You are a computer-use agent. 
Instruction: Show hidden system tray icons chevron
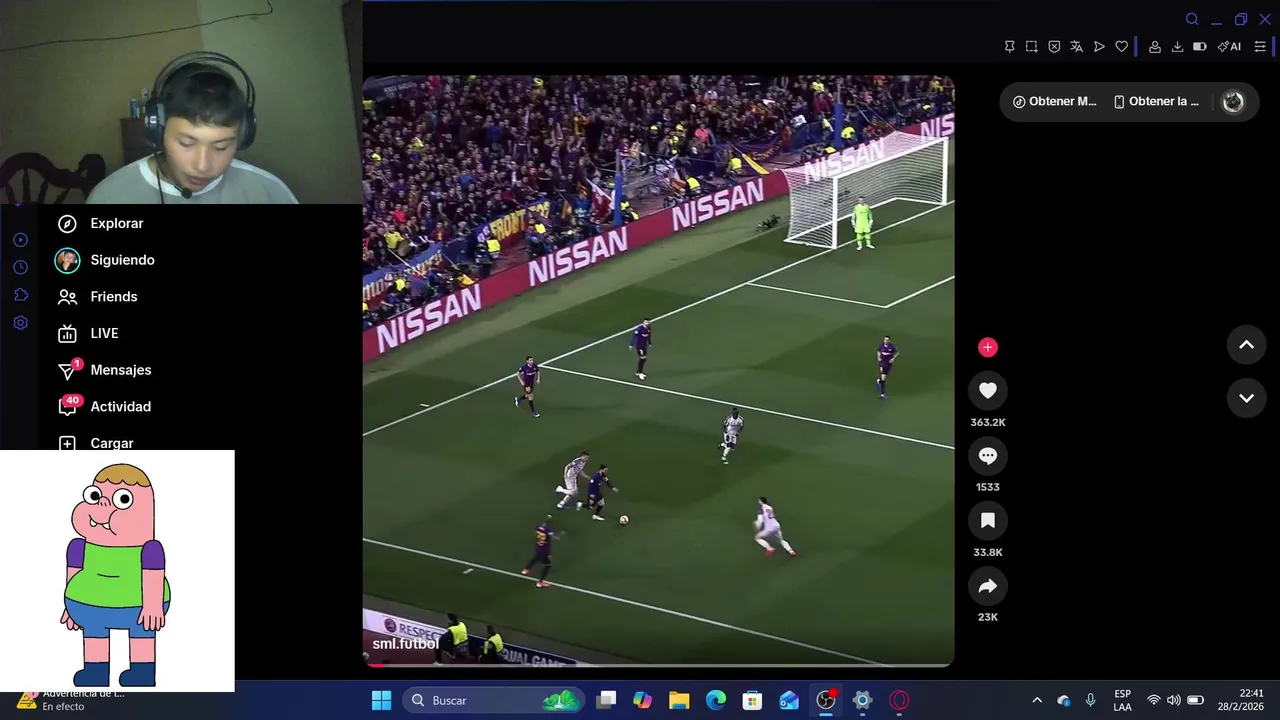point(1037,700)
